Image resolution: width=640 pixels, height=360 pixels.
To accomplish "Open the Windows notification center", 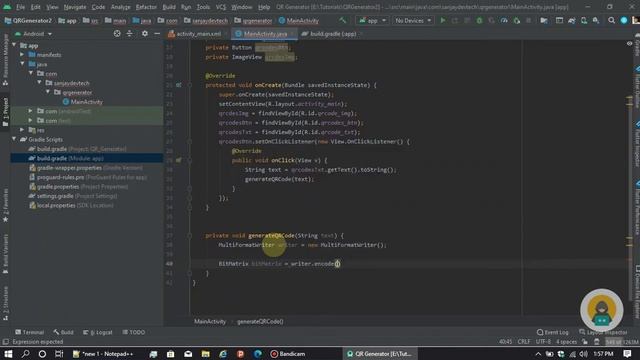I will 627,353.
